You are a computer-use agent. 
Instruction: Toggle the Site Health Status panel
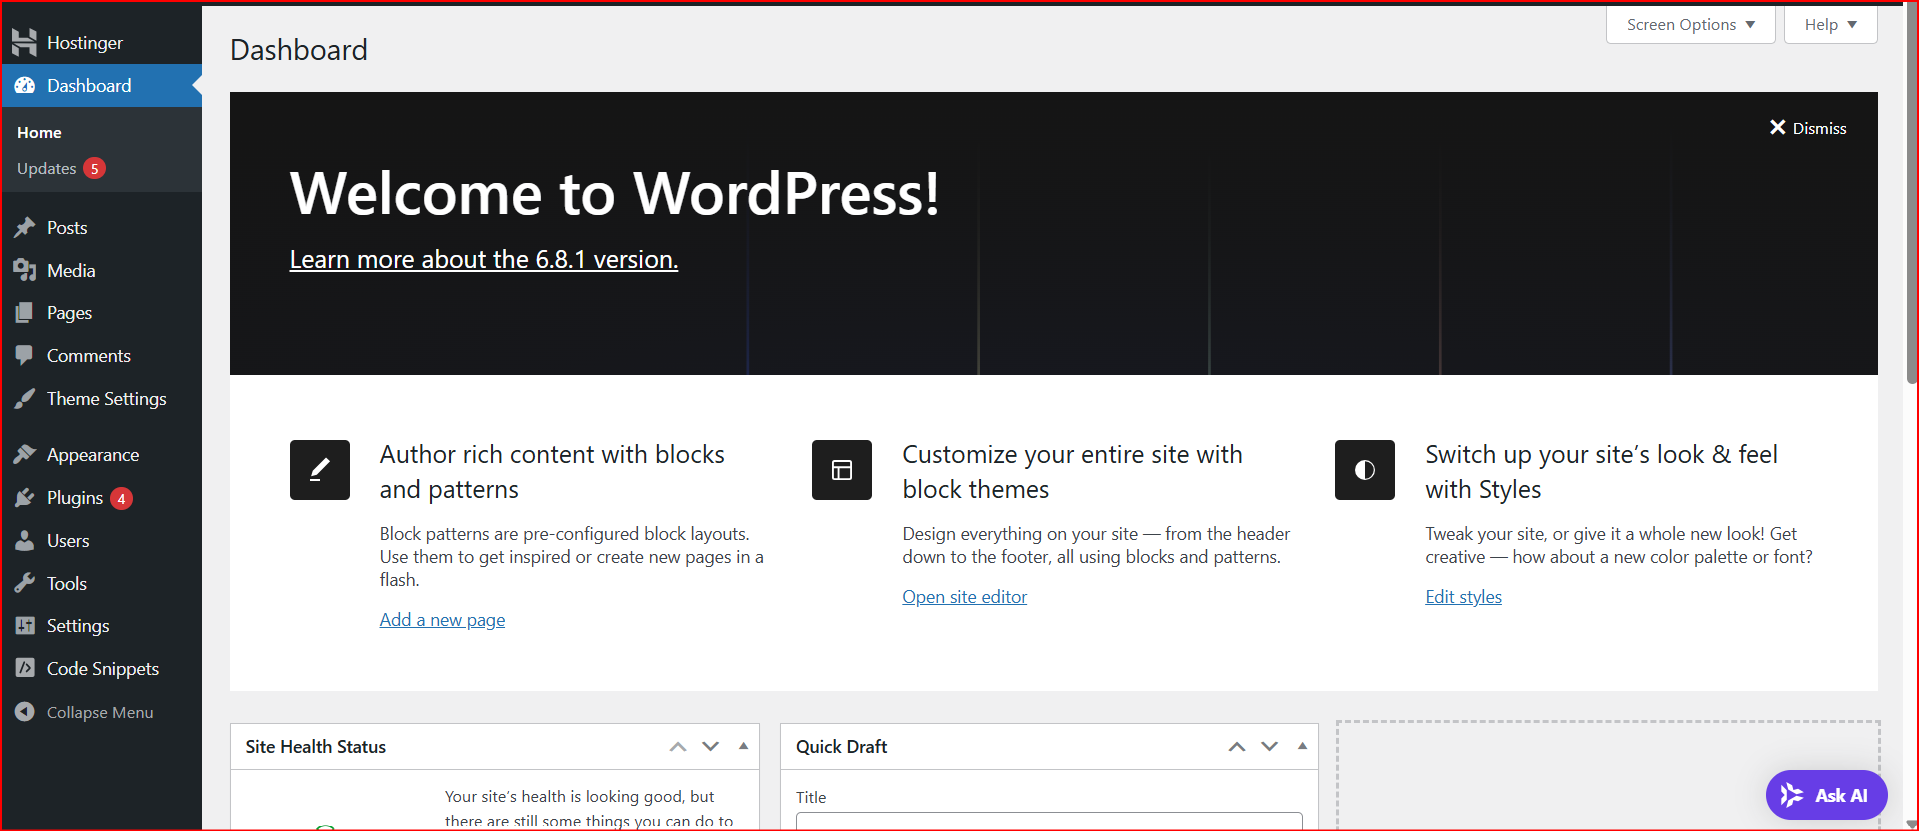click(x=743, y=746)
